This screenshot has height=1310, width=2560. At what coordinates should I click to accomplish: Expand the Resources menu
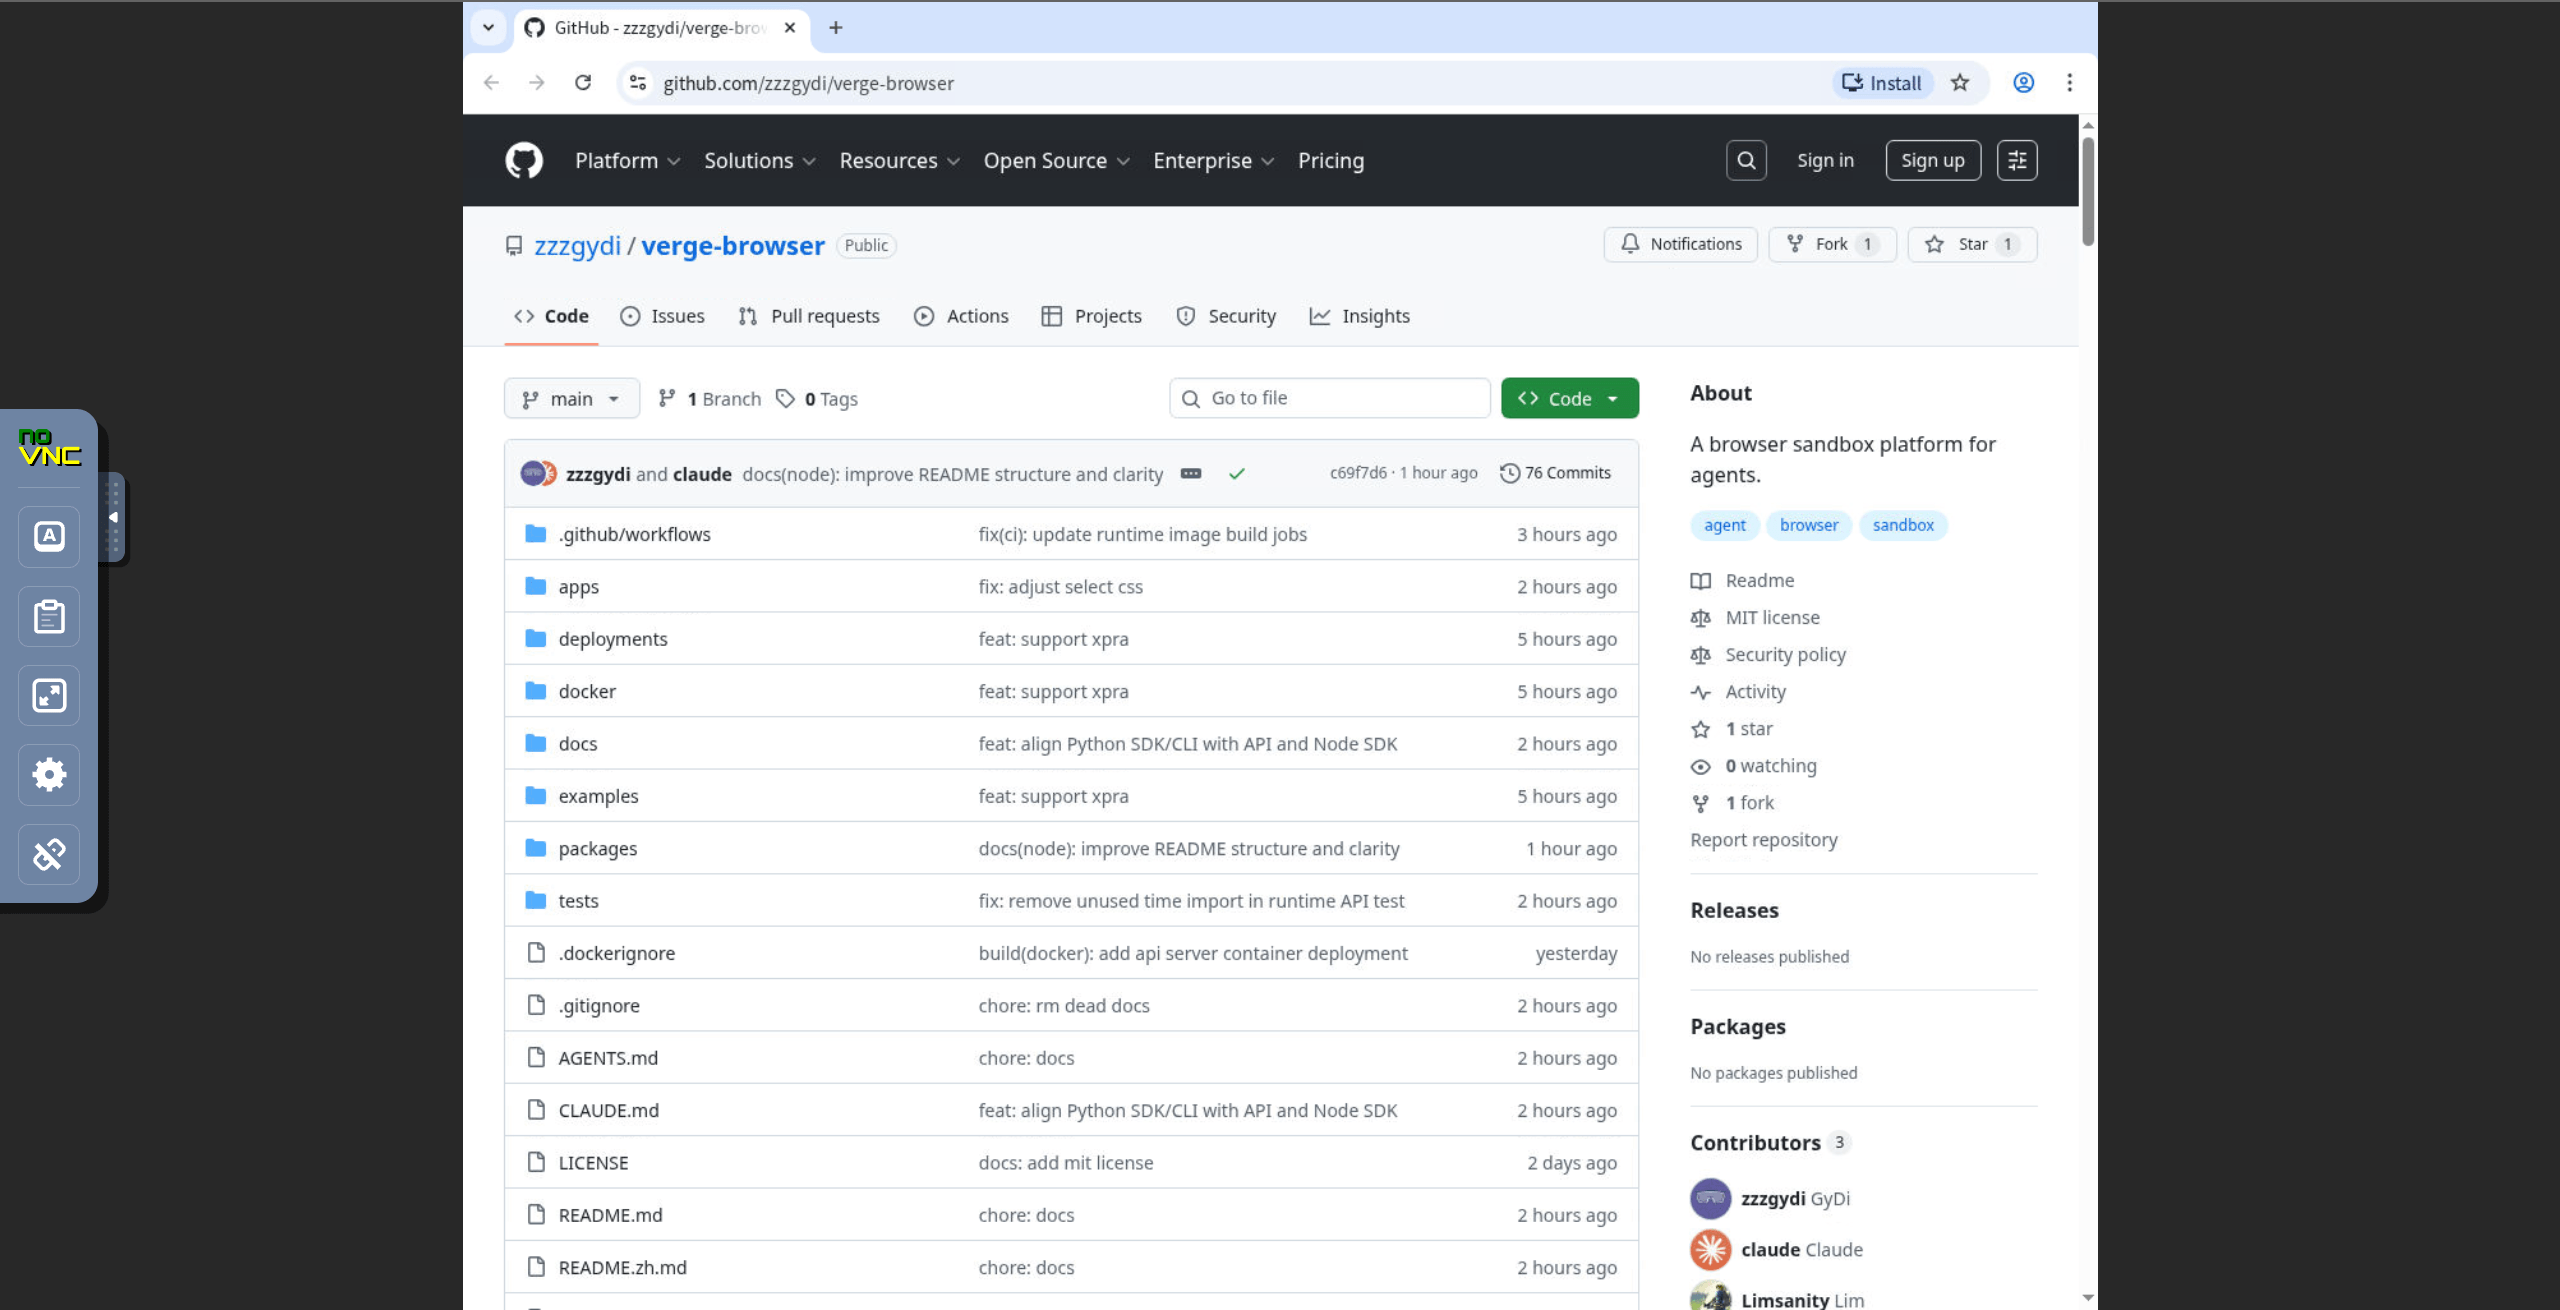[x=899, y=161]
